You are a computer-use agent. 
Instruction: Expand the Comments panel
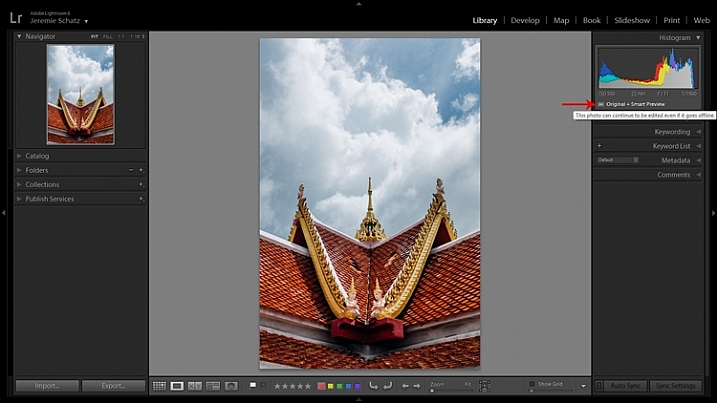[x=698, y=175]
